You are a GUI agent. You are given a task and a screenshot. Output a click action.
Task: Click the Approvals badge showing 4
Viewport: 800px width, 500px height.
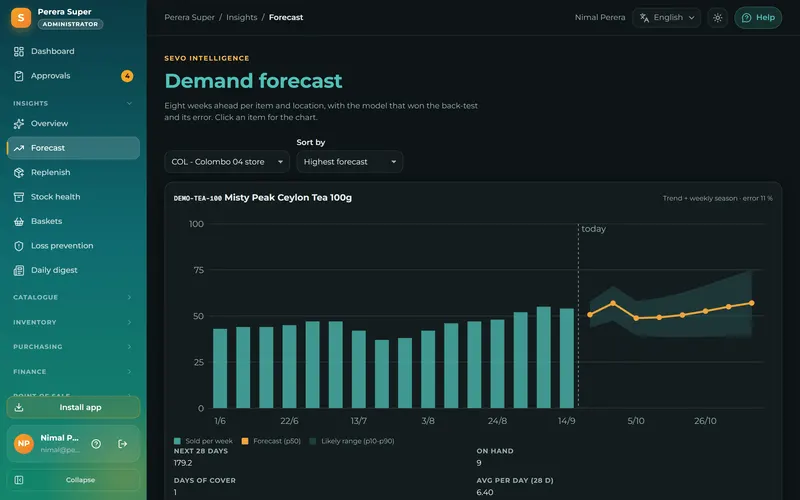(x=127, y=76)
